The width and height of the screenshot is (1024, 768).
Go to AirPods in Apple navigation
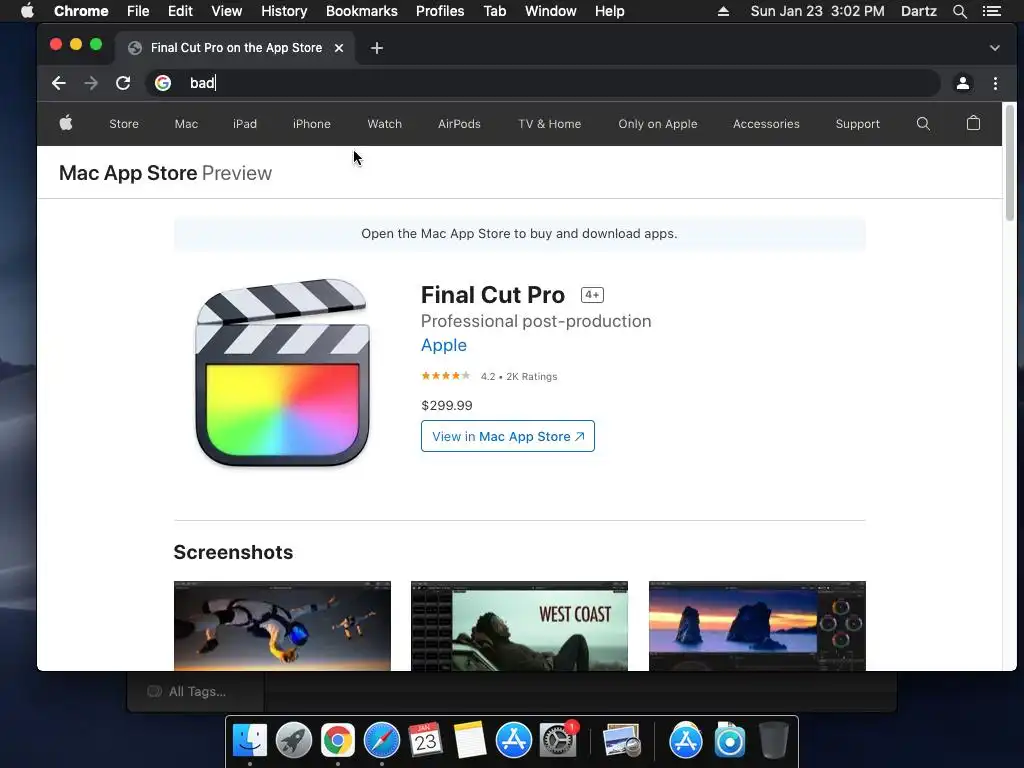click(459, 123)
